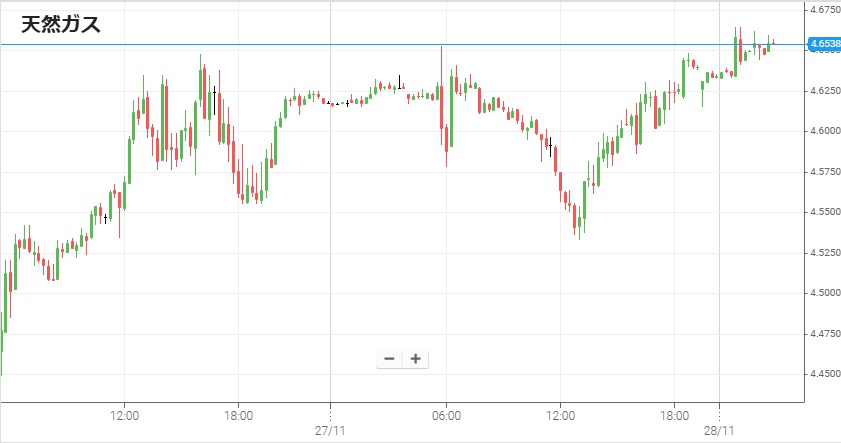The height and width of the screenshot is (443, 841).
Task: Click the 06:00 time axis label
Action: 445,414
